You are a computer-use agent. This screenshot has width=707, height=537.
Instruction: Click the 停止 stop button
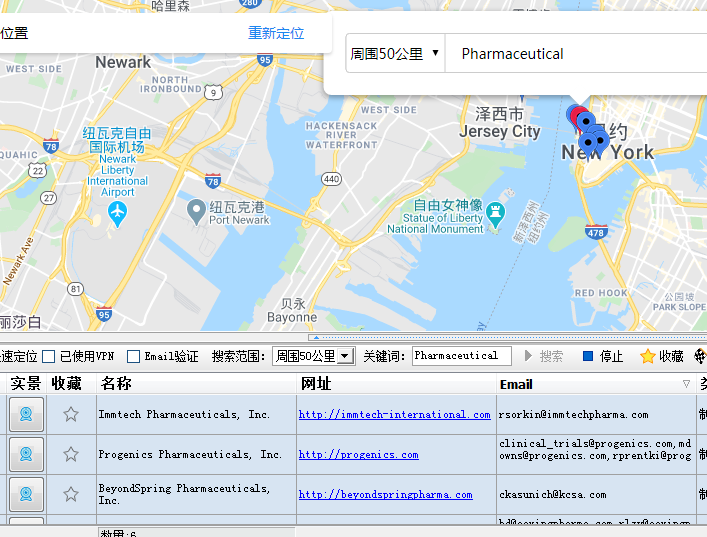pyautogui.click(x=603, y=356)
